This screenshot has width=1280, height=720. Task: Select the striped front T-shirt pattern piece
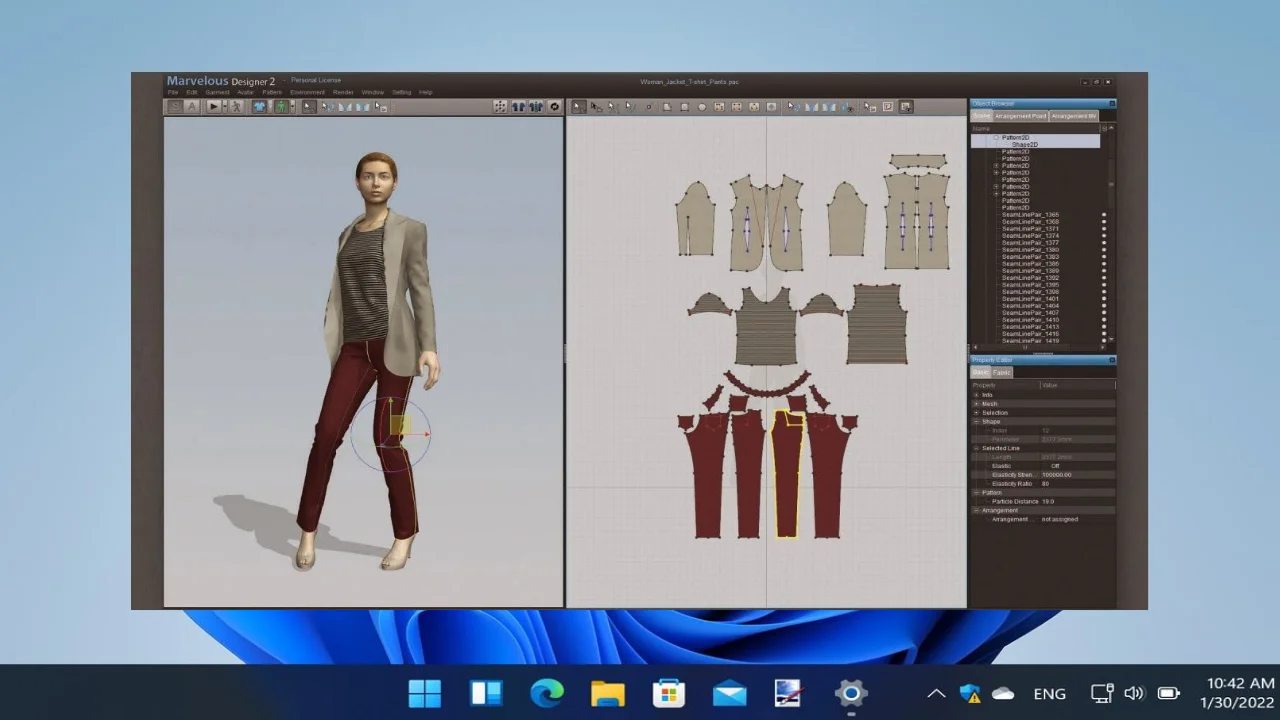coord(766,326)
